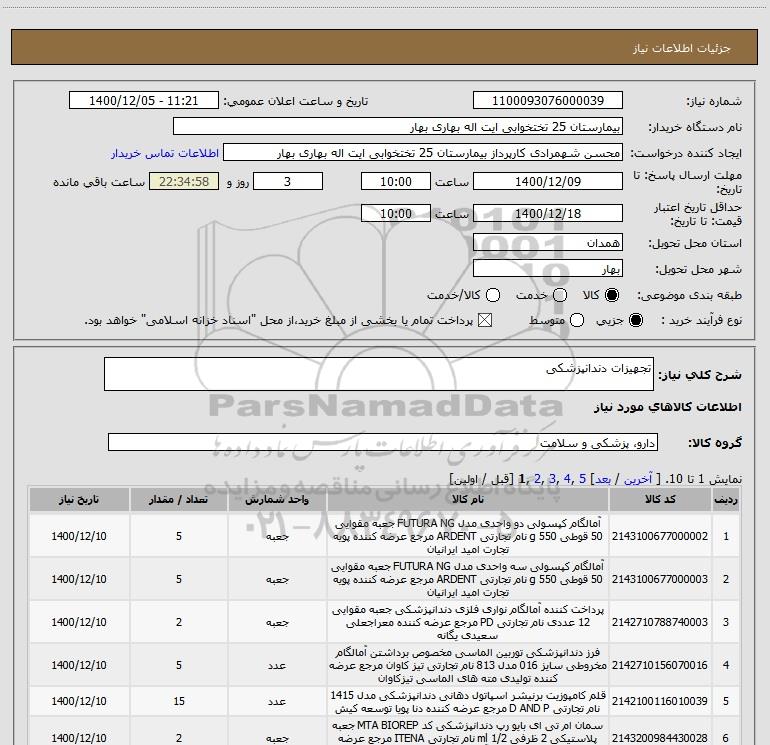The height and width of the screenshot is (745, 770).
Task: Click the remaining days field showing 3
Action: 288,182
